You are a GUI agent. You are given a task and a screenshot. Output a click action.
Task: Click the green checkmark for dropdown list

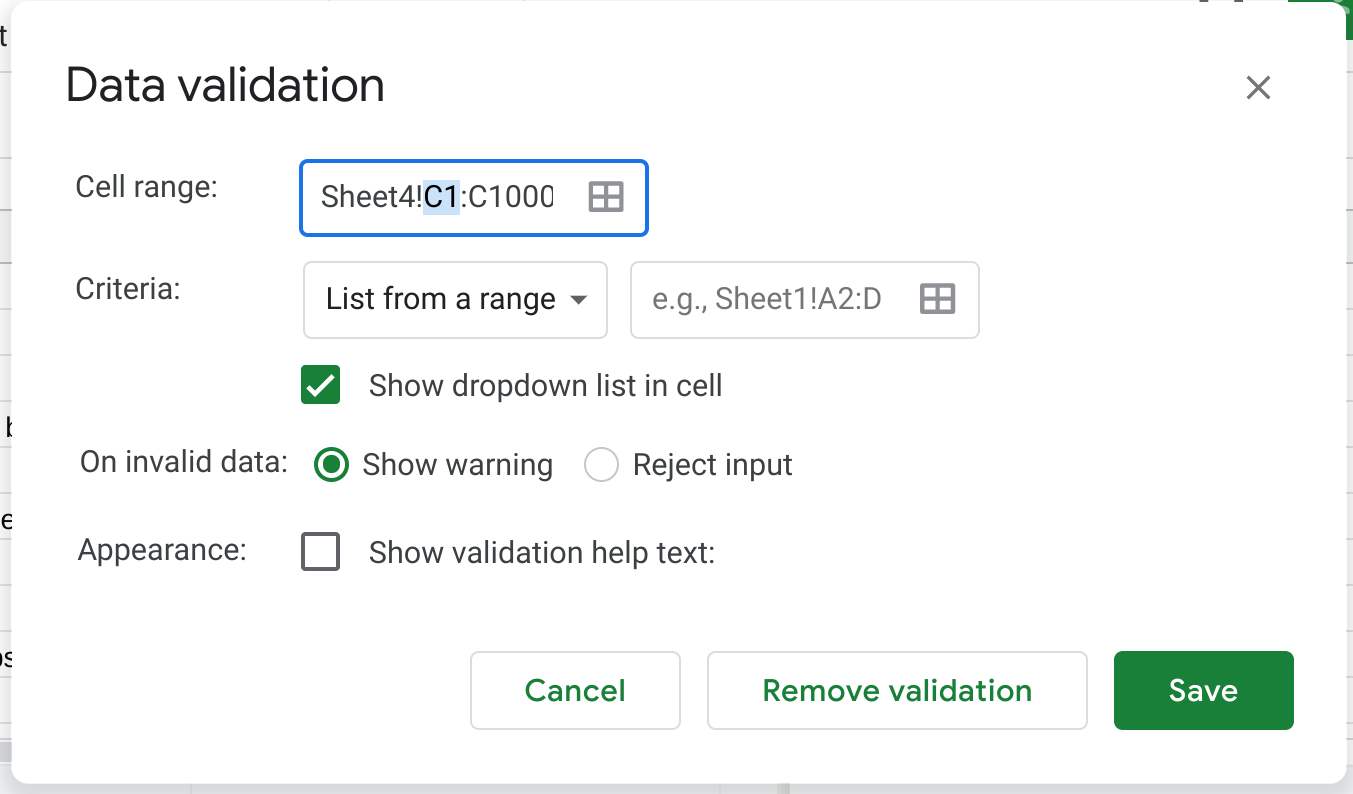click(321, 385)
